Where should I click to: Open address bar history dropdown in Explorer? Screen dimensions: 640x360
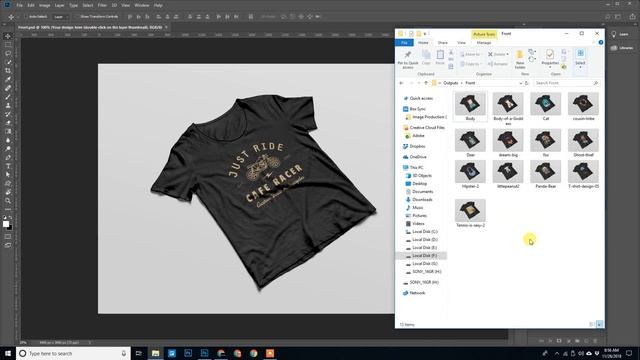520,83
